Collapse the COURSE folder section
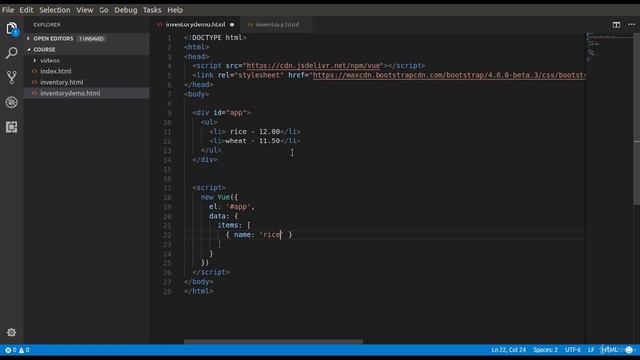The image size is (640, 360). pyautogui.click(x=44, y=49)
